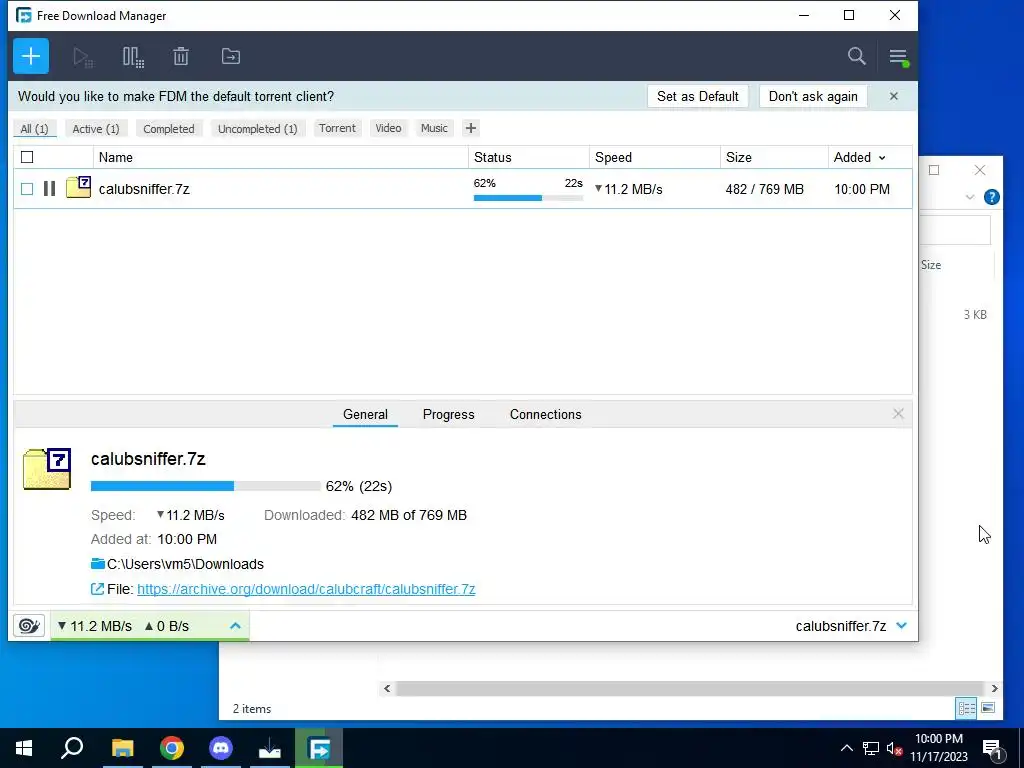The image size is (1024, 768).
Task: Click Free Download Manager taskbar icon
Action: pos(319,748)
